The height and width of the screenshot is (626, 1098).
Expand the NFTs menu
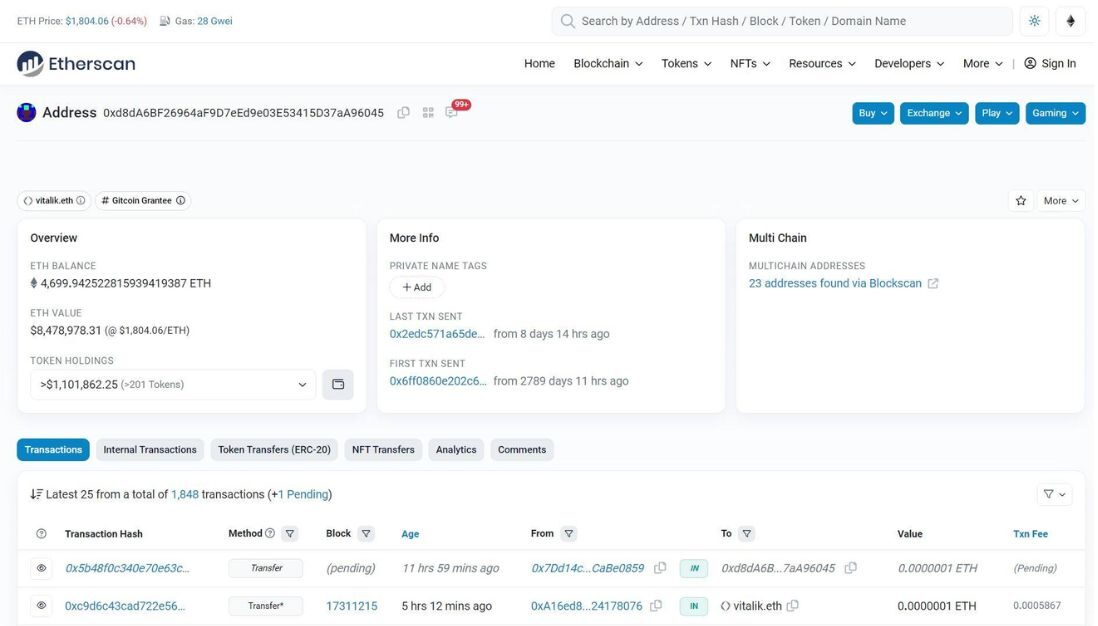(750, 63)
